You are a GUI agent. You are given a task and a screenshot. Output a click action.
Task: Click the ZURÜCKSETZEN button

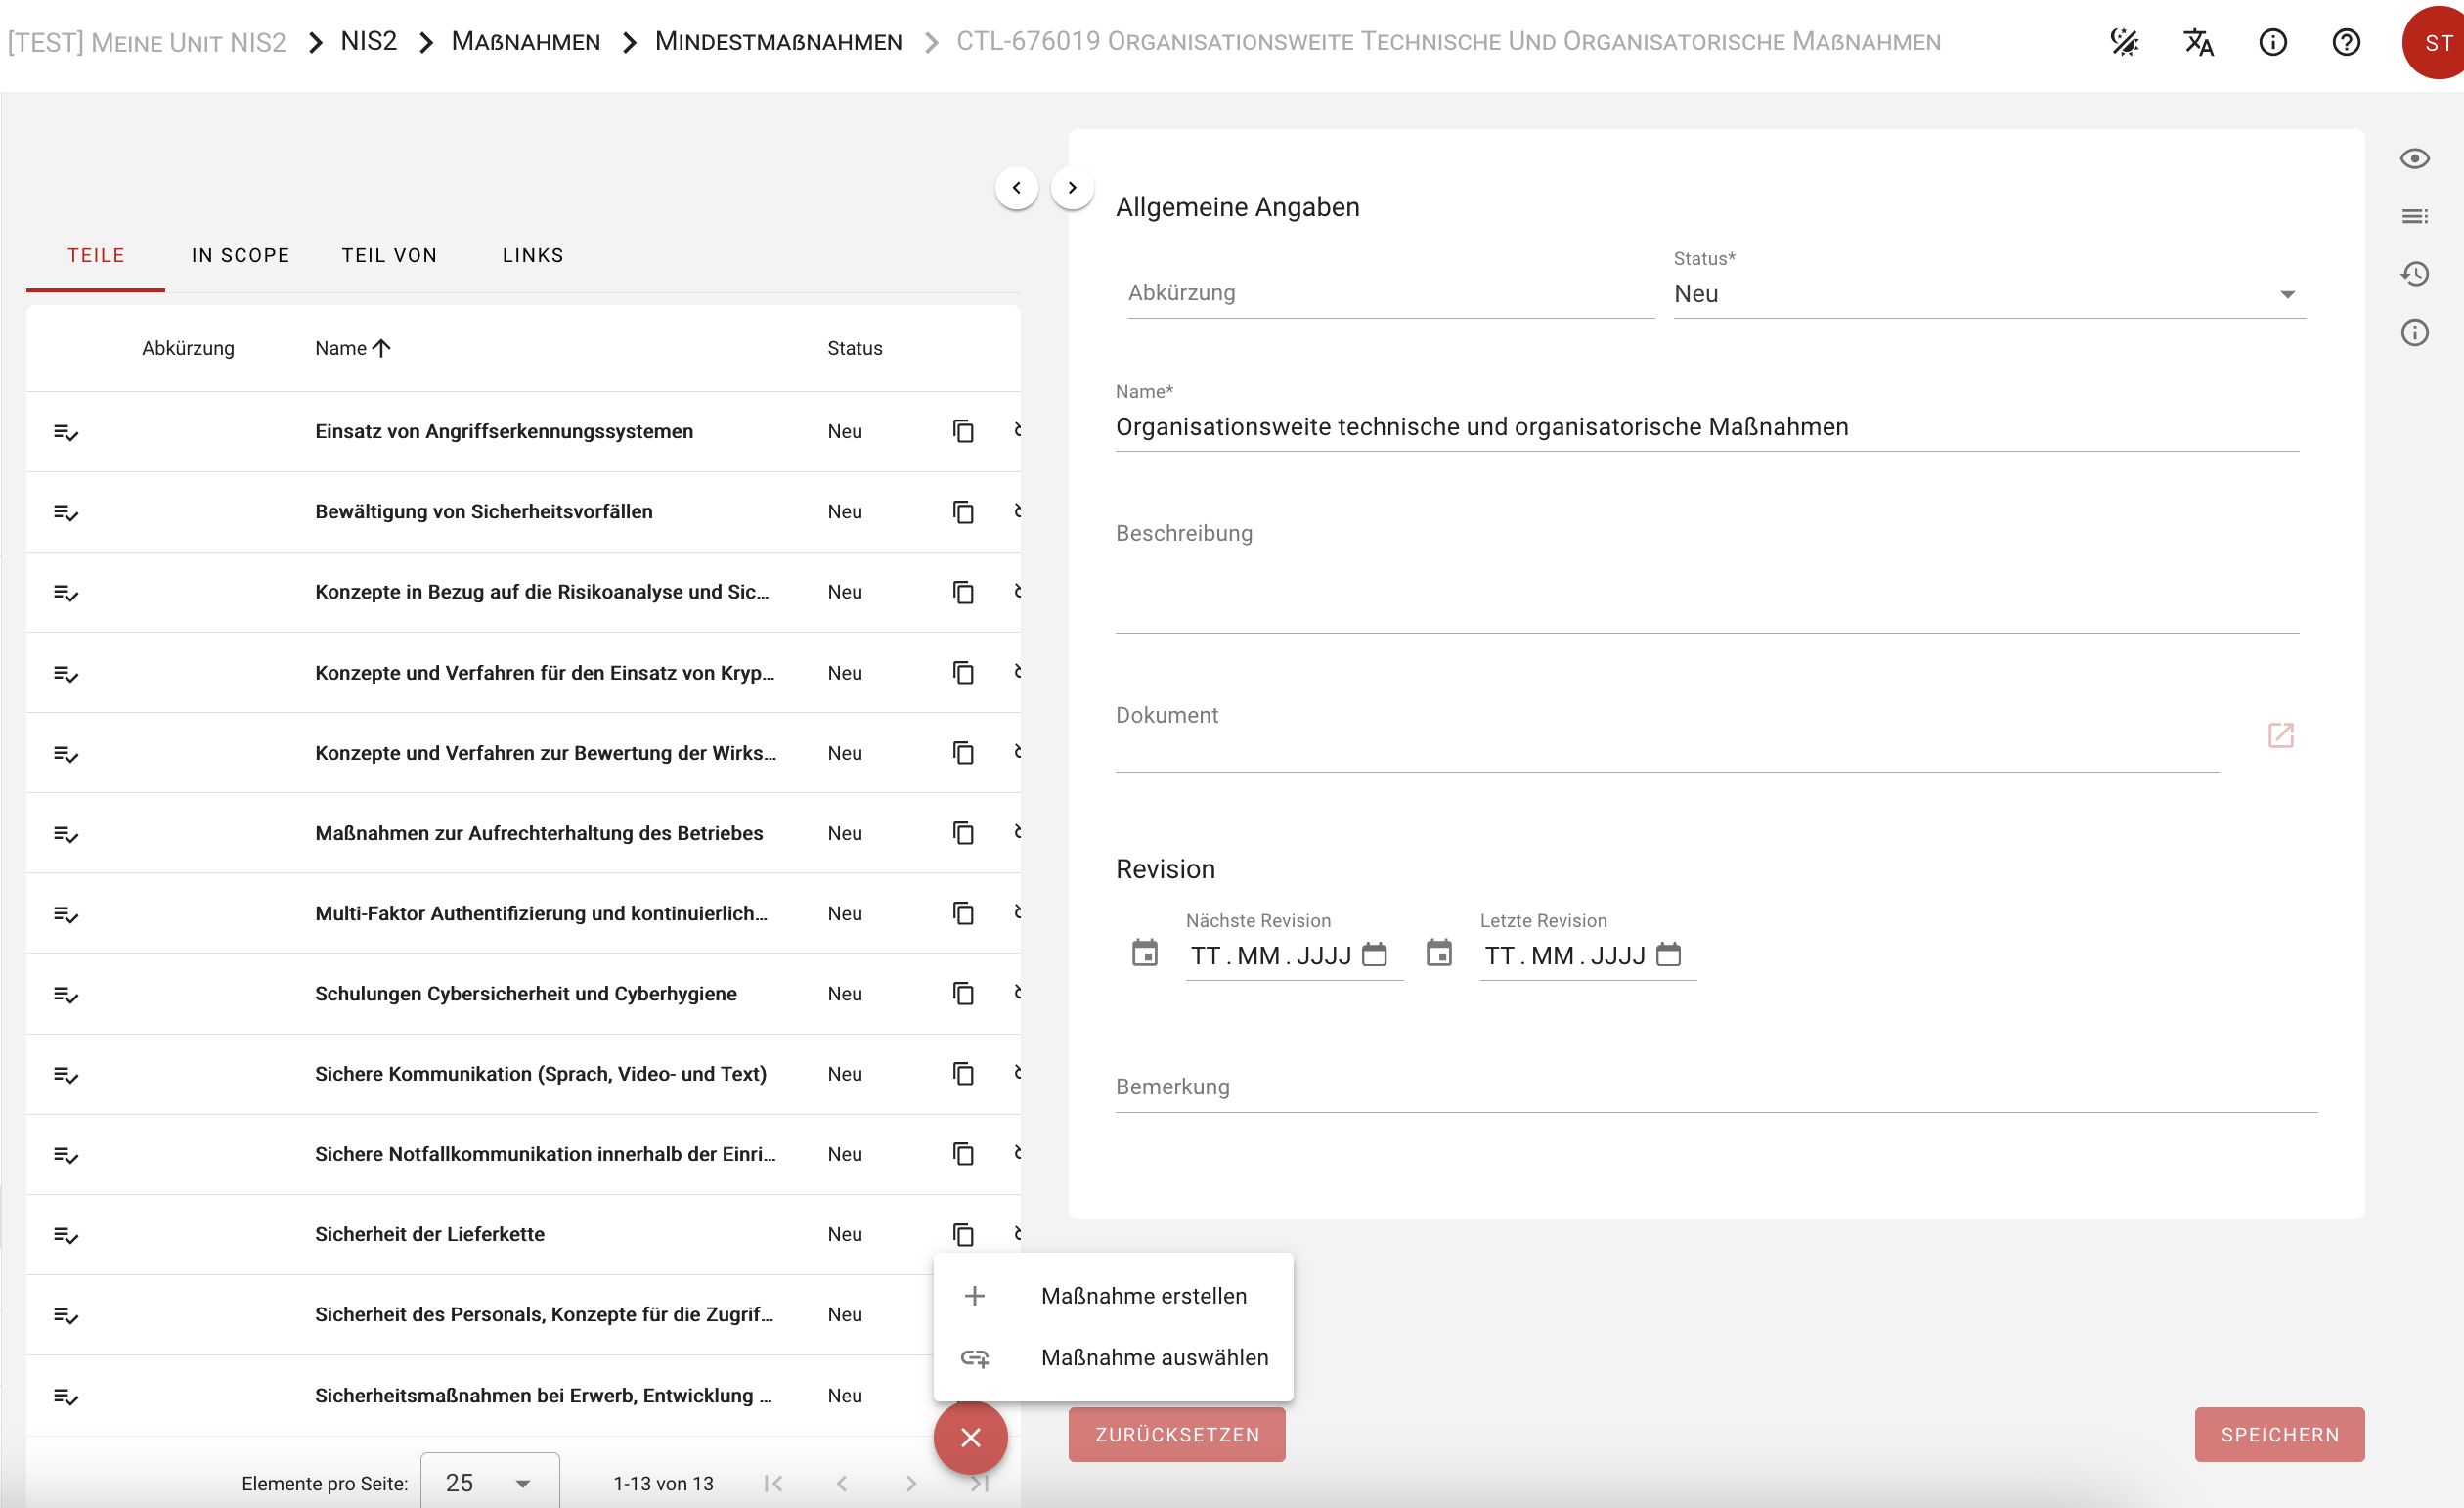[x=1176, y=1435]
